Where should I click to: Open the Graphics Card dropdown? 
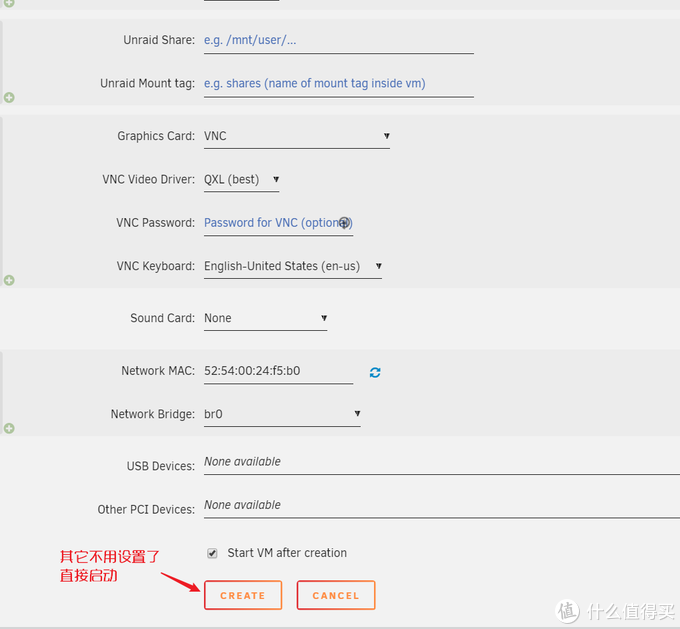[297, 137]
